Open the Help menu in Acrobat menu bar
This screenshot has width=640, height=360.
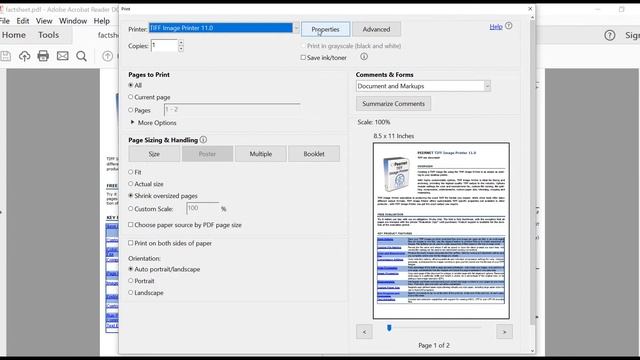coord(101,21)
